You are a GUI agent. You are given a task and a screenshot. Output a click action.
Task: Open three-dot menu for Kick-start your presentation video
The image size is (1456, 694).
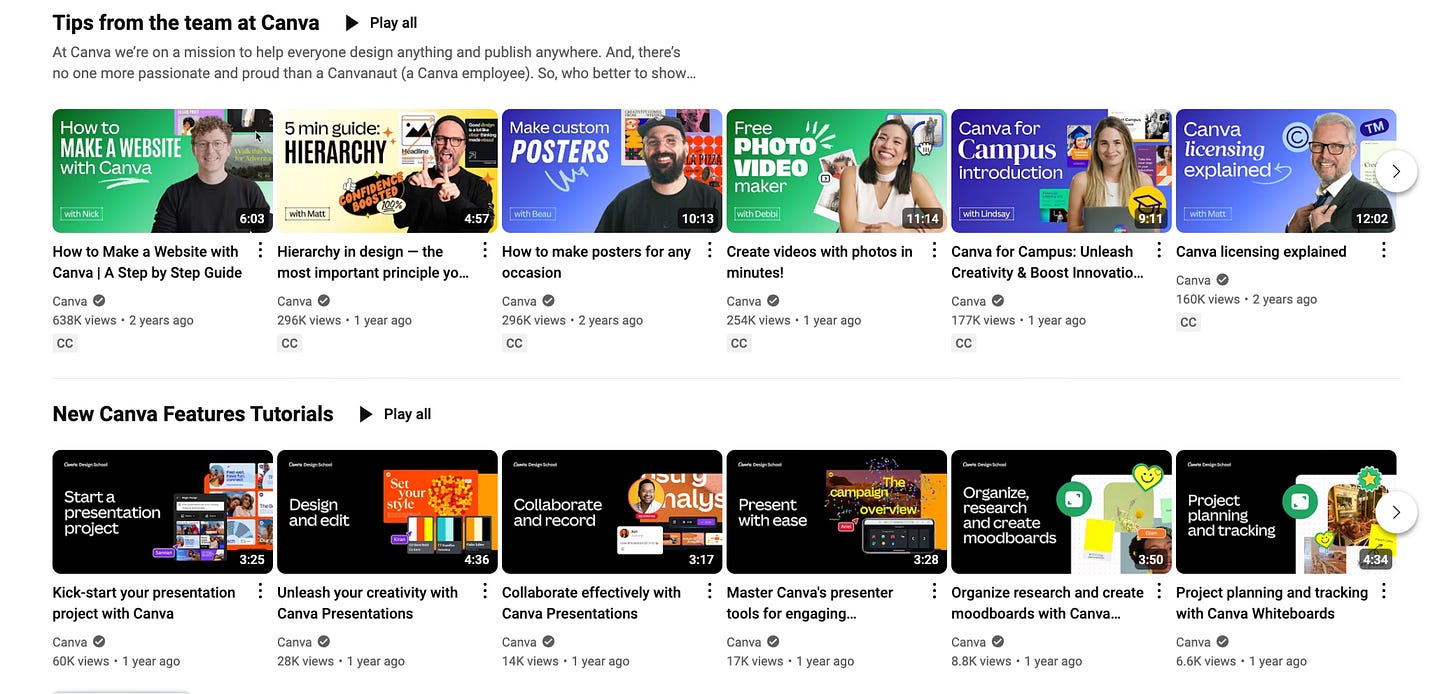(x=260, y=591)
